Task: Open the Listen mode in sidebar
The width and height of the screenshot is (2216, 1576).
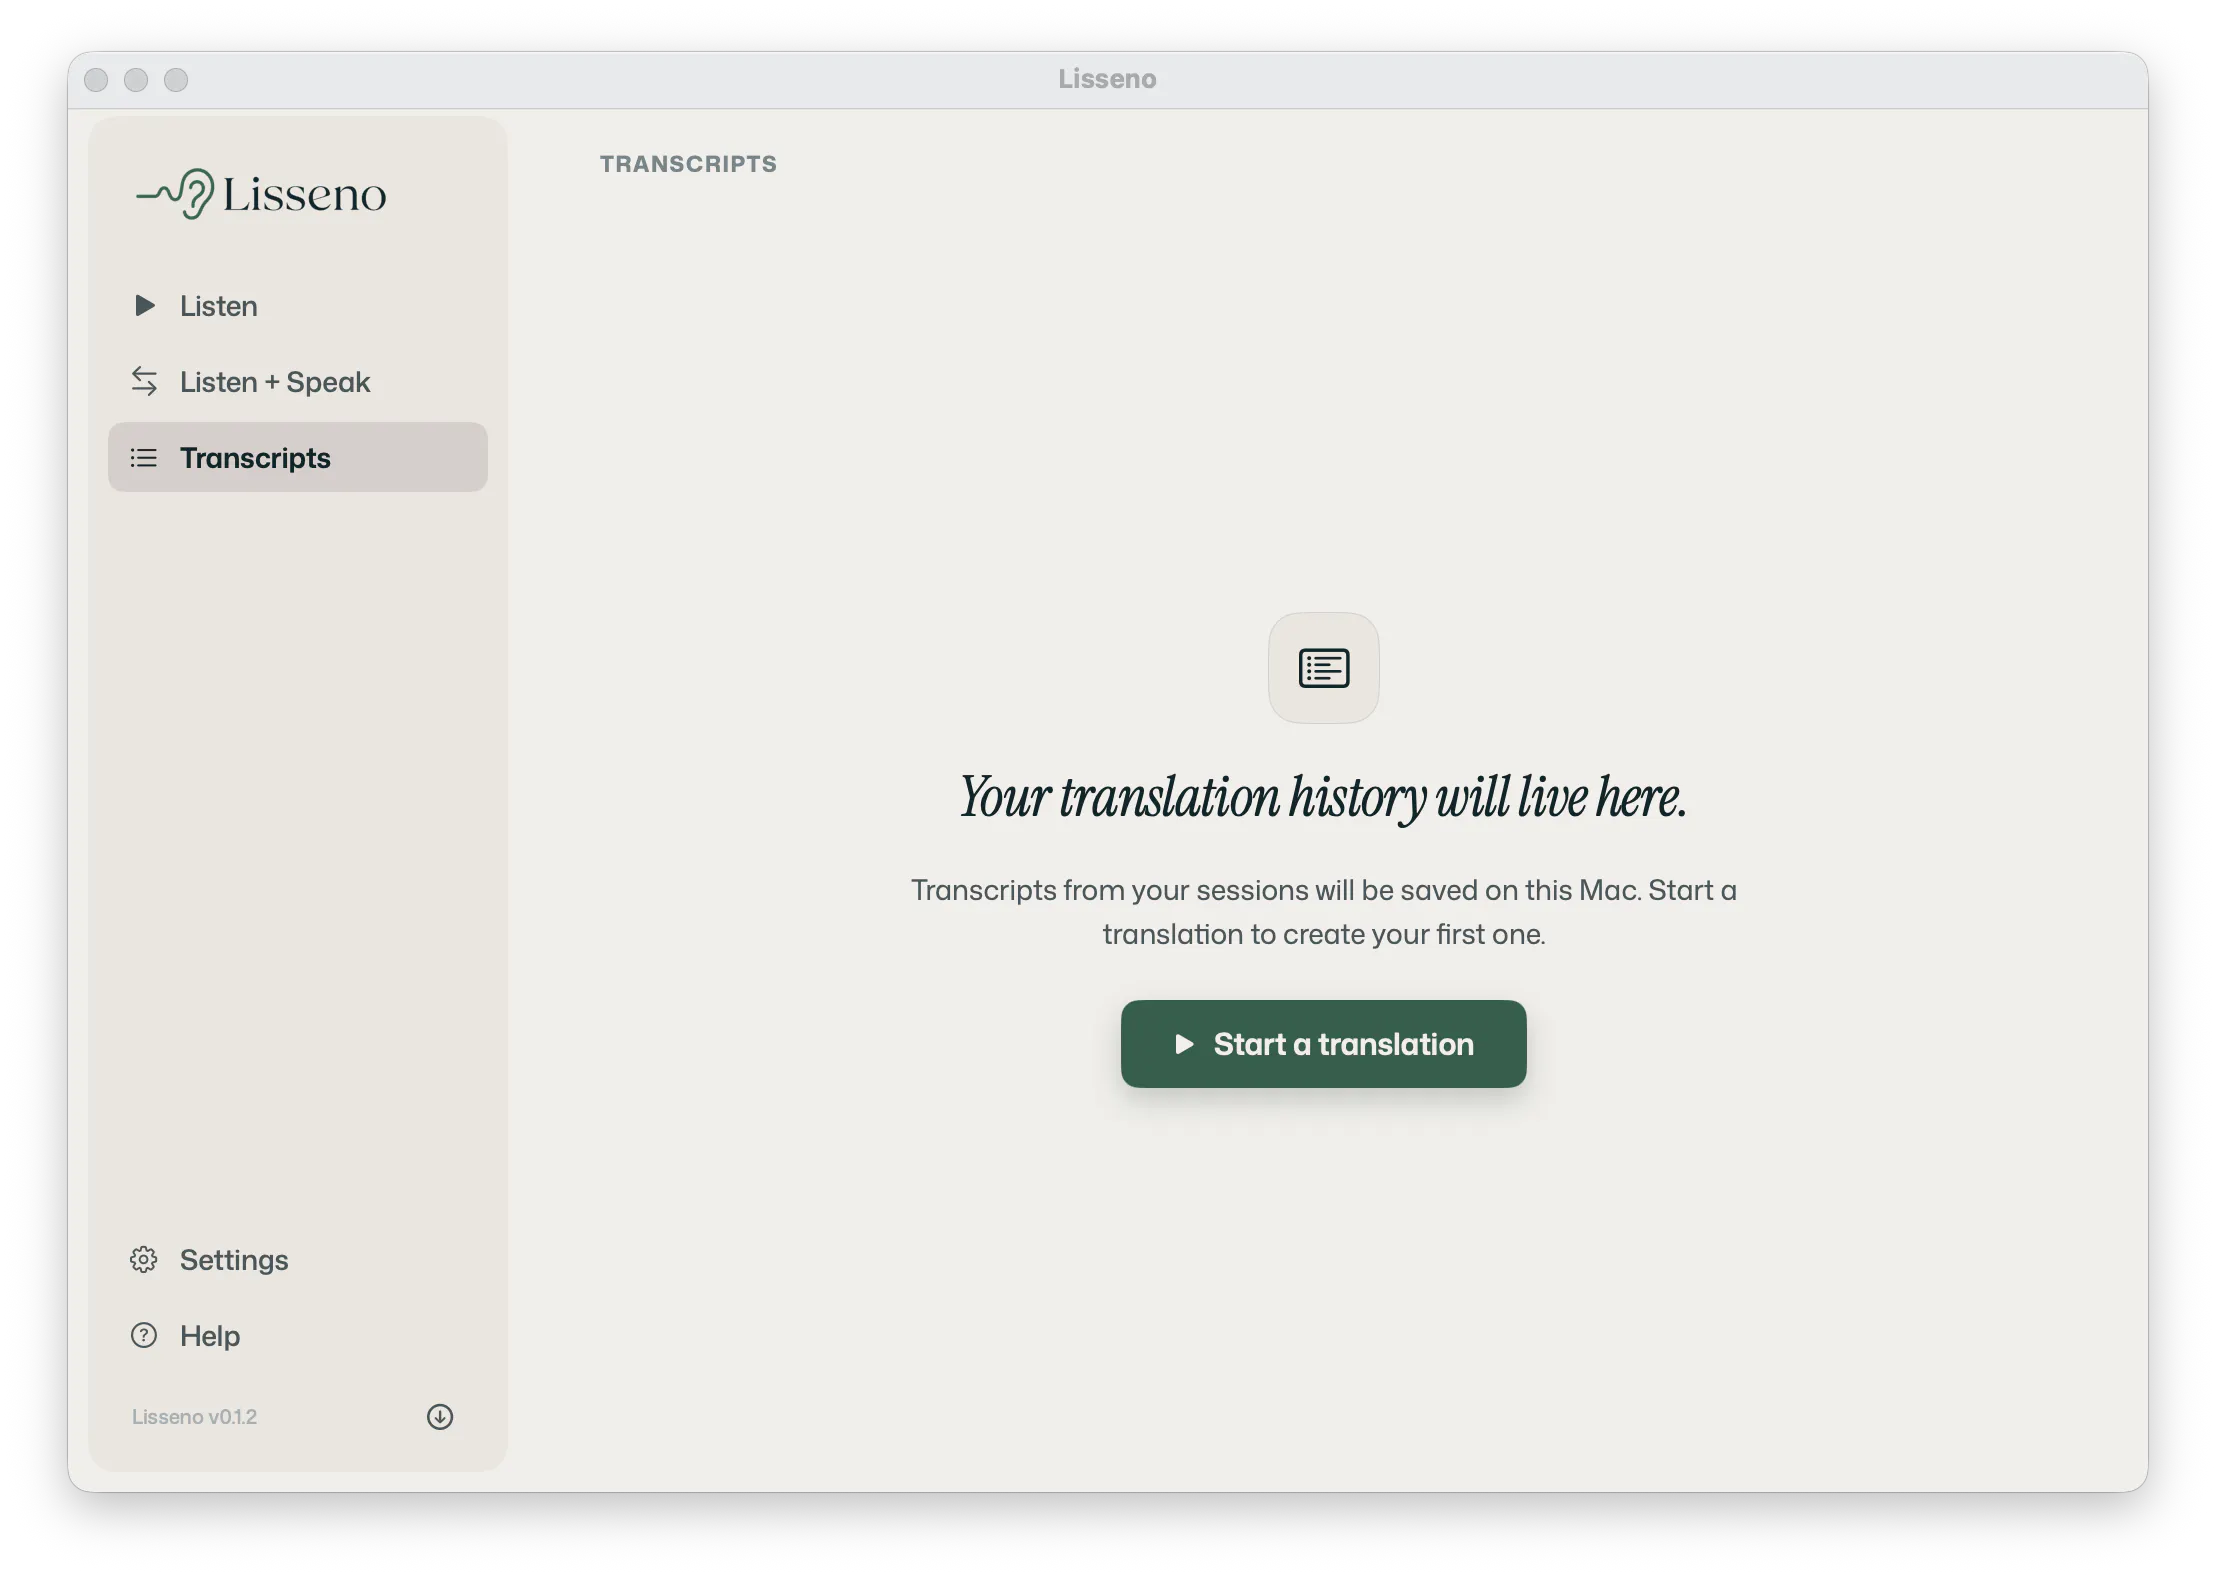Action: (297, 306)
